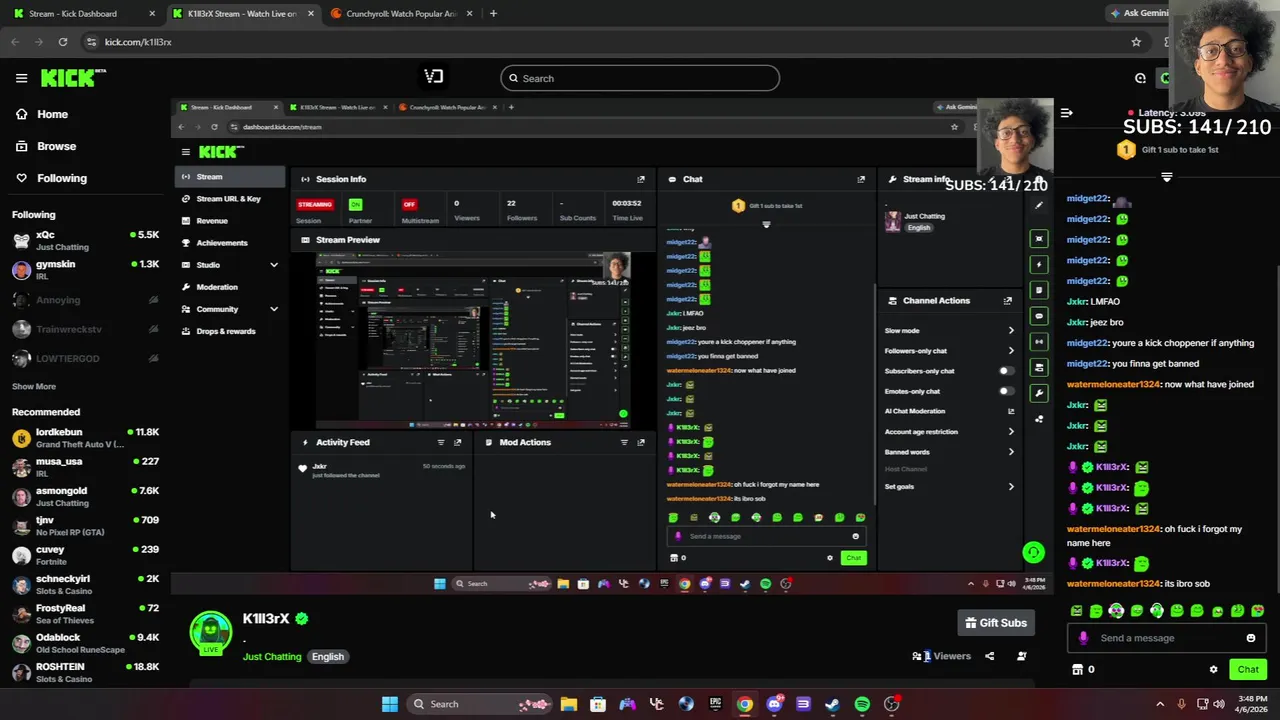Share the stream via share icon
The height and width of the screenshot is (720, 1280).
989,656
